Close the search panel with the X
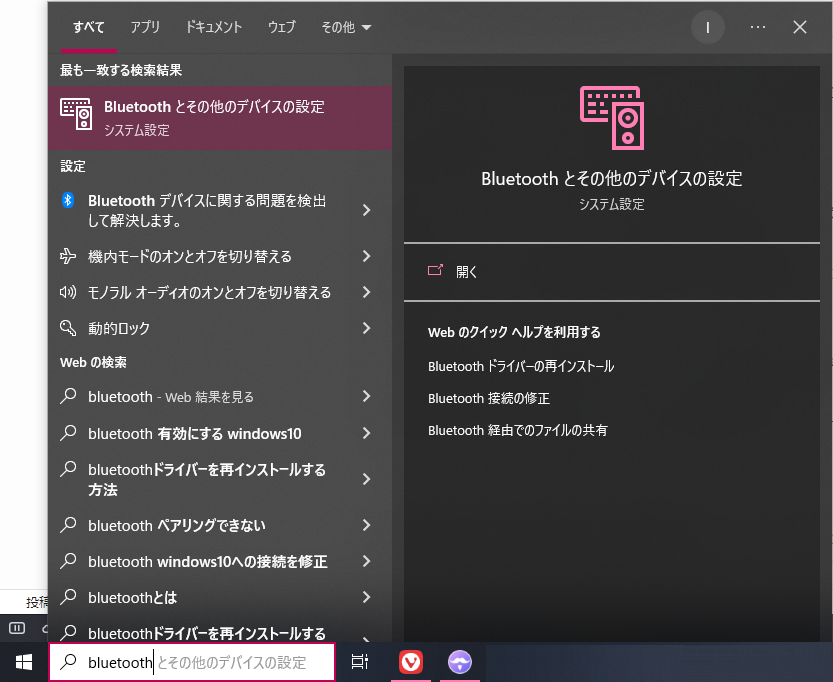 coord(800,27)
